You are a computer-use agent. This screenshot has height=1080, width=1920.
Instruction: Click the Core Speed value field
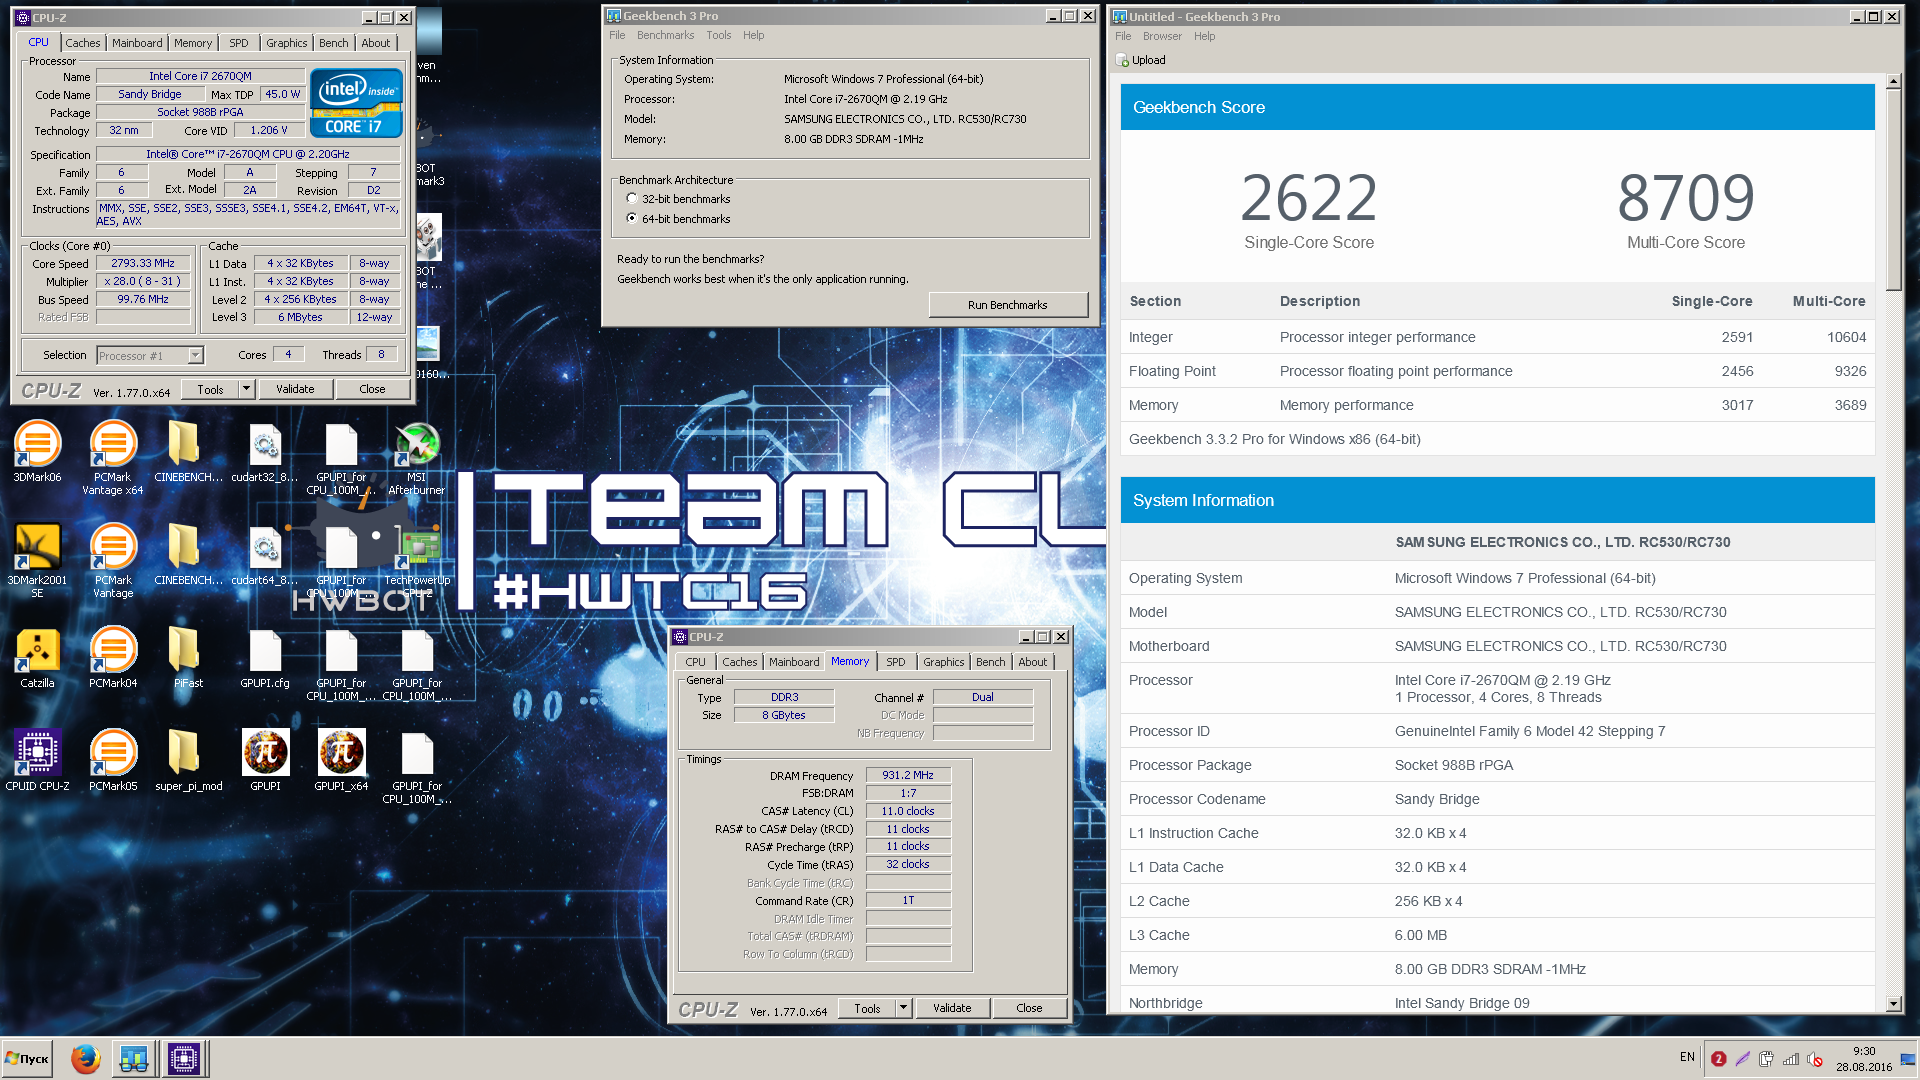(143, 263)
